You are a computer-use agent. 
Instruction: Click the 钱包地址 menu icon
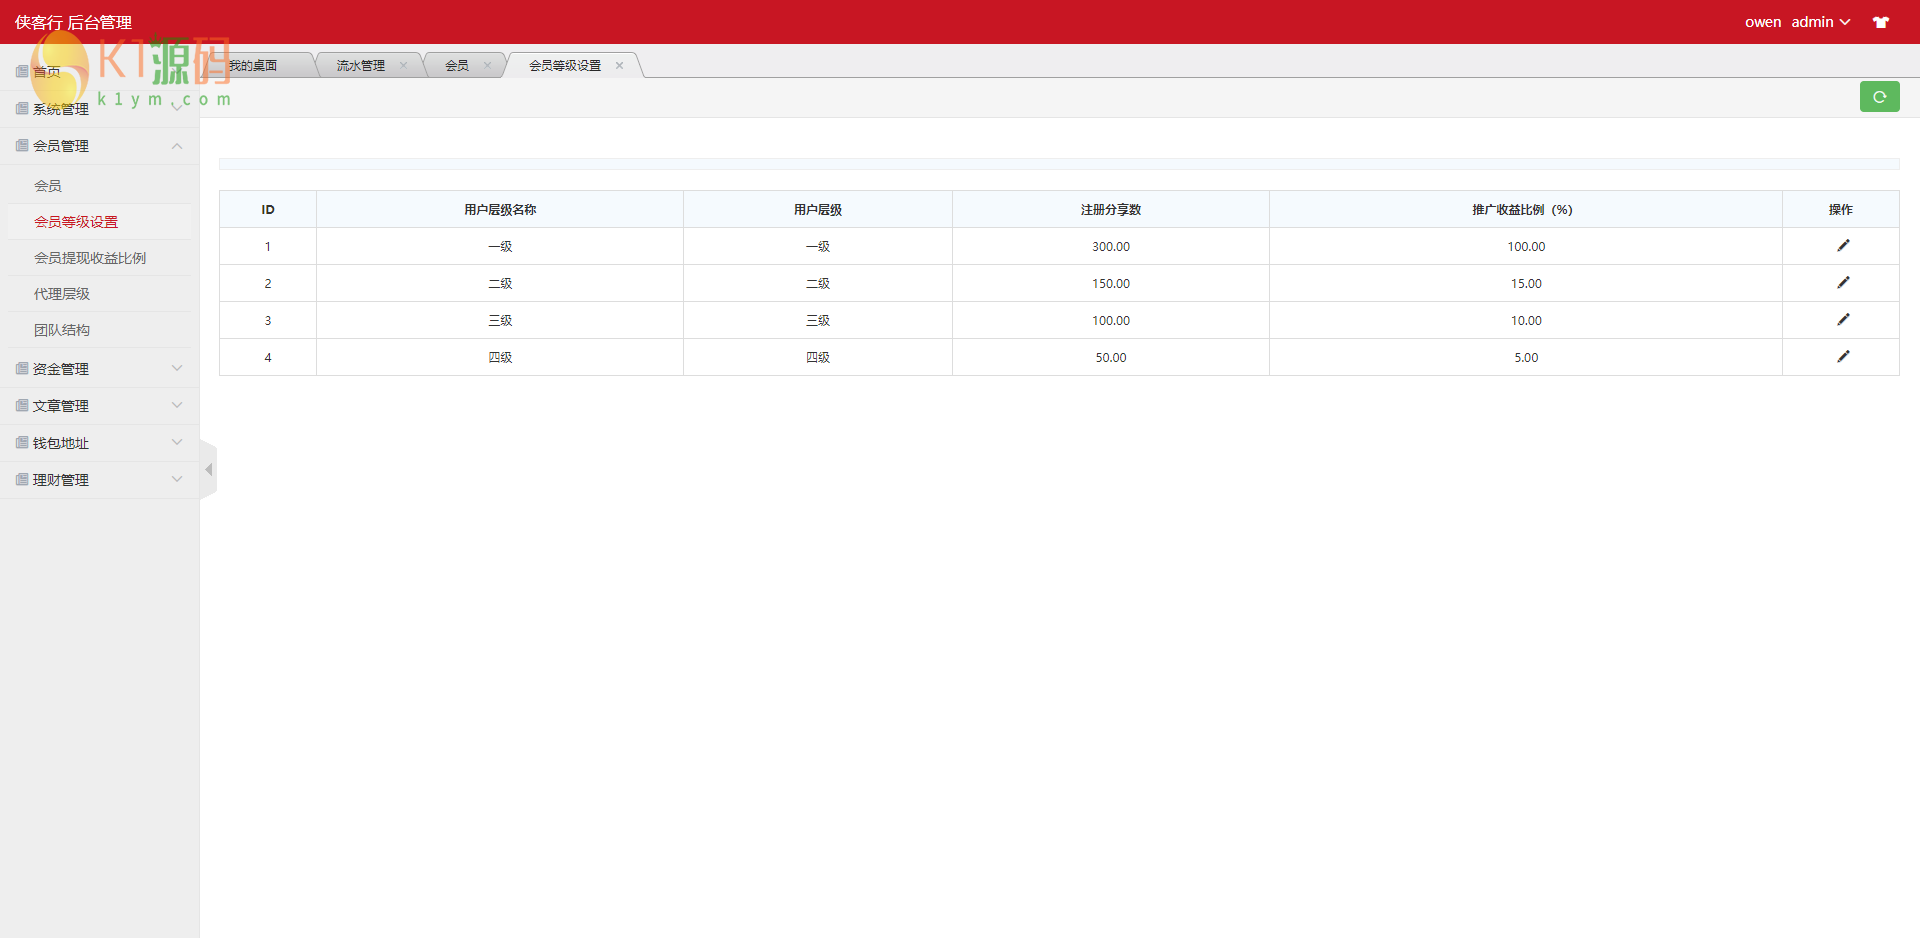22,443
